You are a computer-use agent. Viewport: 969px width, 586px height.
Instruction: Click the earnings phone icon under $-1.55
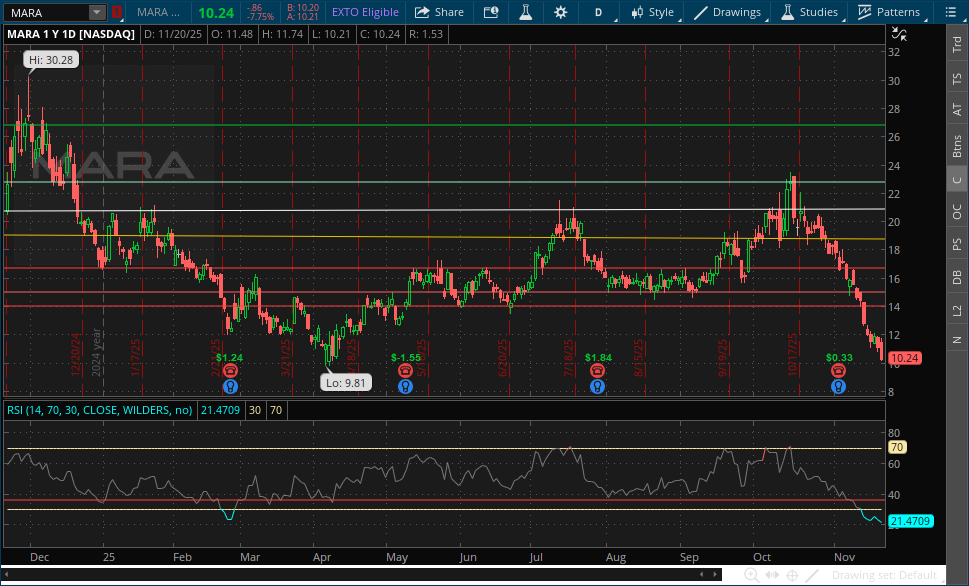tap(405, 370)
